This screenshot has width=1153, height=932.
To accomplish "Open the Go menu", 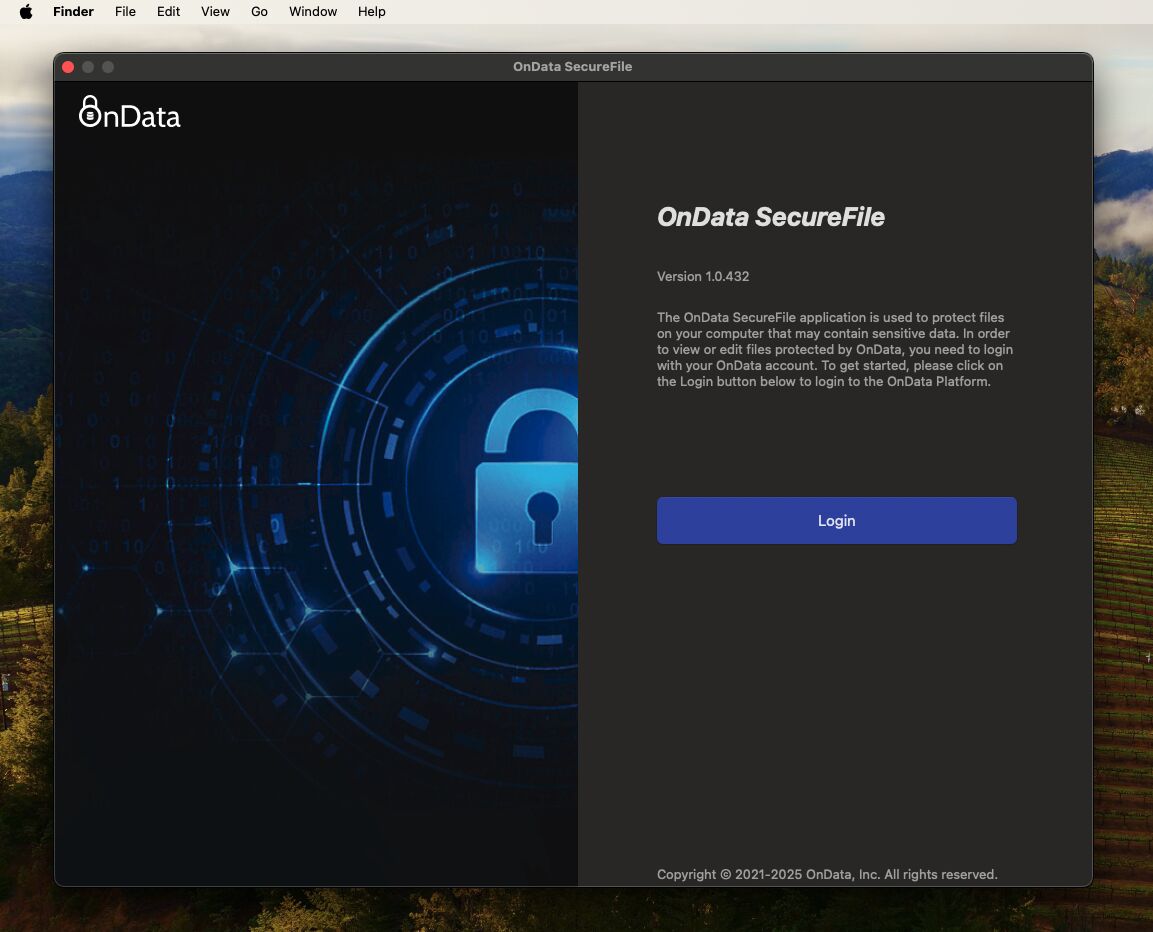I will (259, 11).
